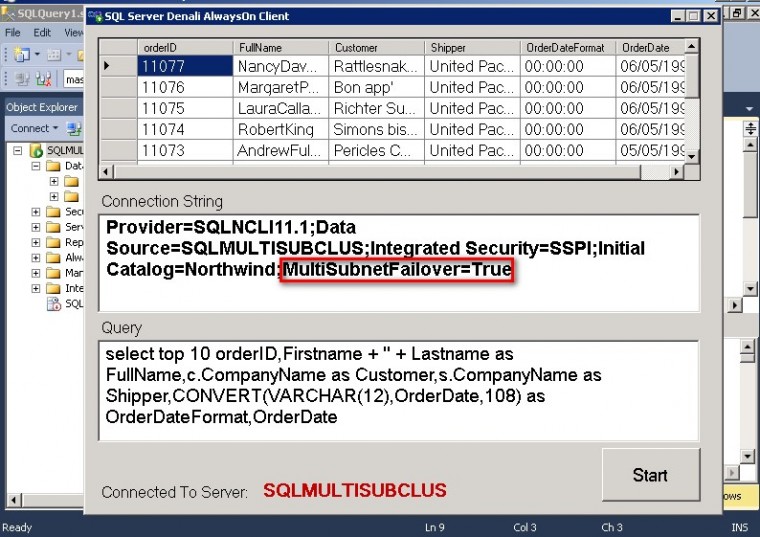Screen dimensions: 760x537
Task: Click inside the Connection String text box
Action: tap(399, 263)
